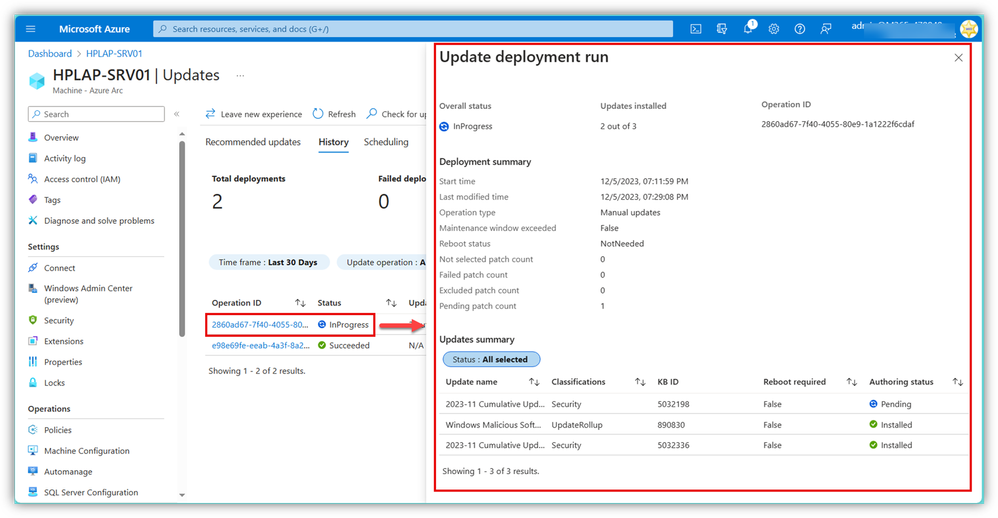998x518 pixels.
Task: Select KB ID 890830 cell
Action: coord(671,424)
